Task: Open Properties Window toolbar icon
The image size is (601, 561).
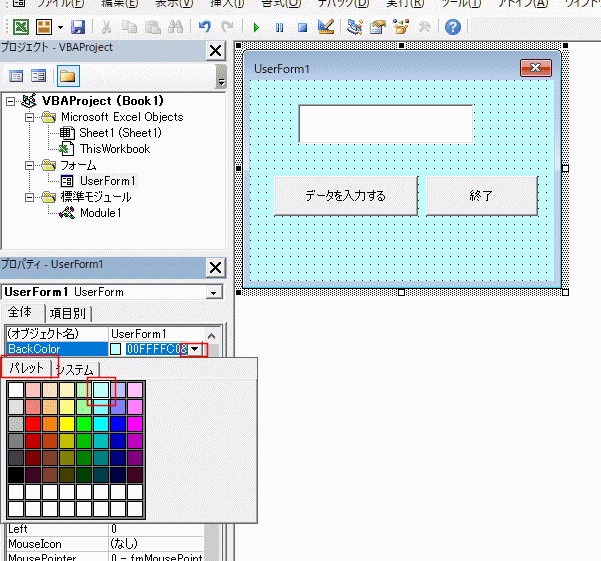Action: pyautogui.click(x=378, y=27)
